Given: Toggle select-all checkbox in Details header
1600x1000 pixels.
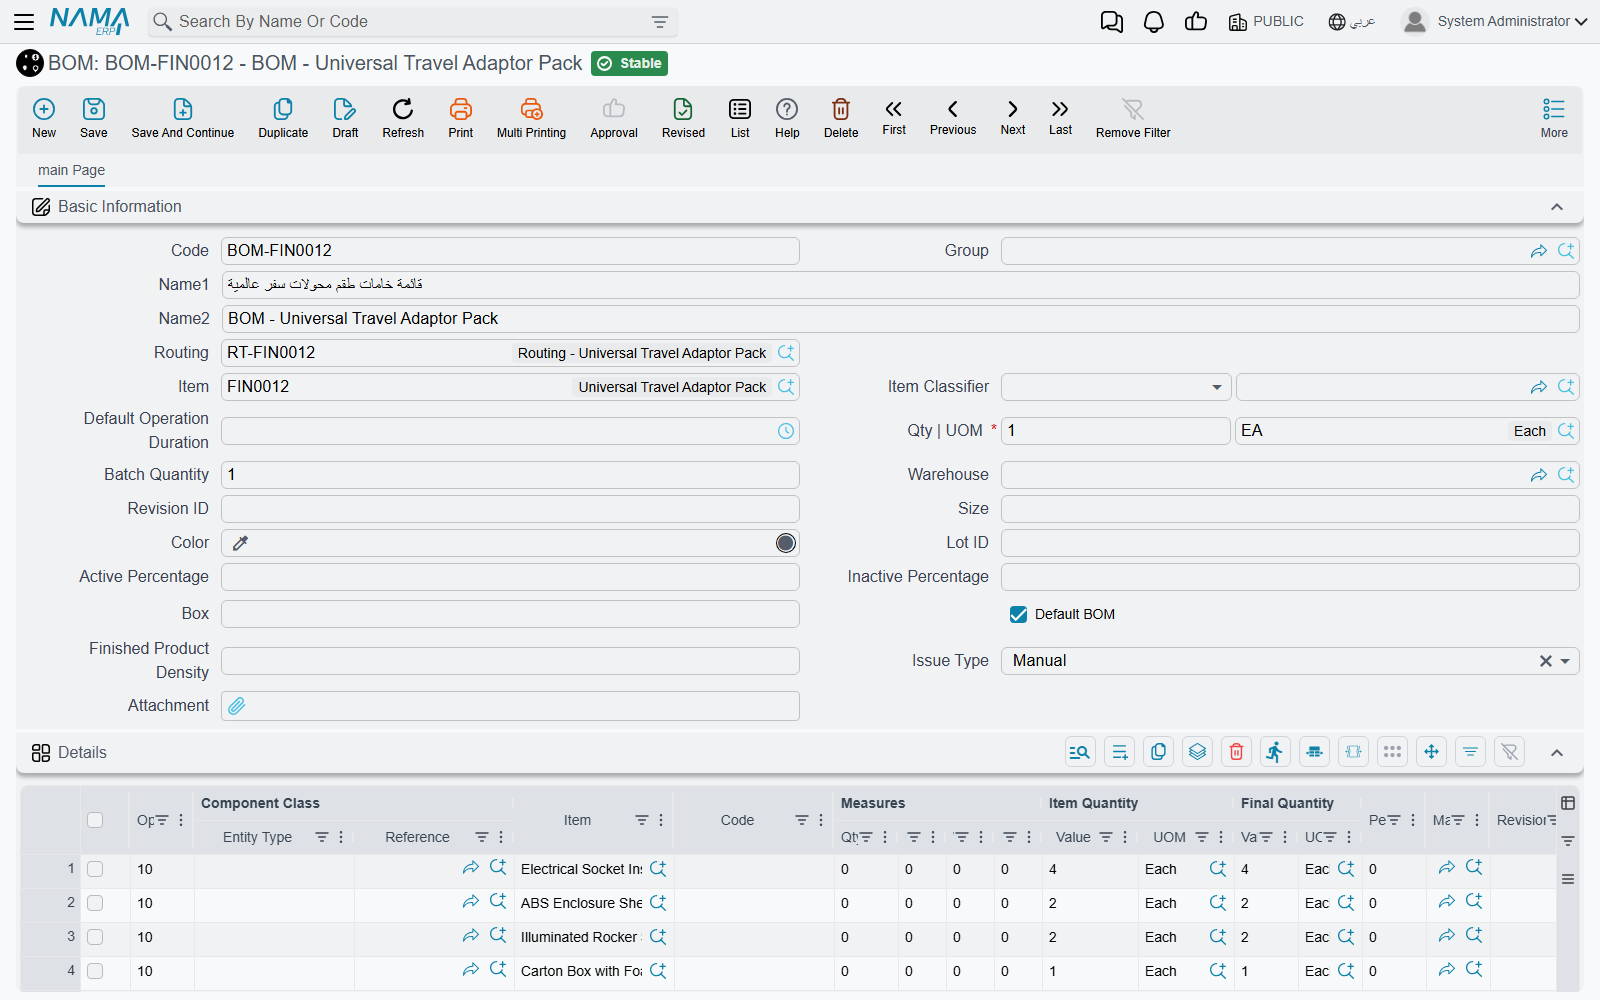Looking at the screenshot, I should coord(95,820).
